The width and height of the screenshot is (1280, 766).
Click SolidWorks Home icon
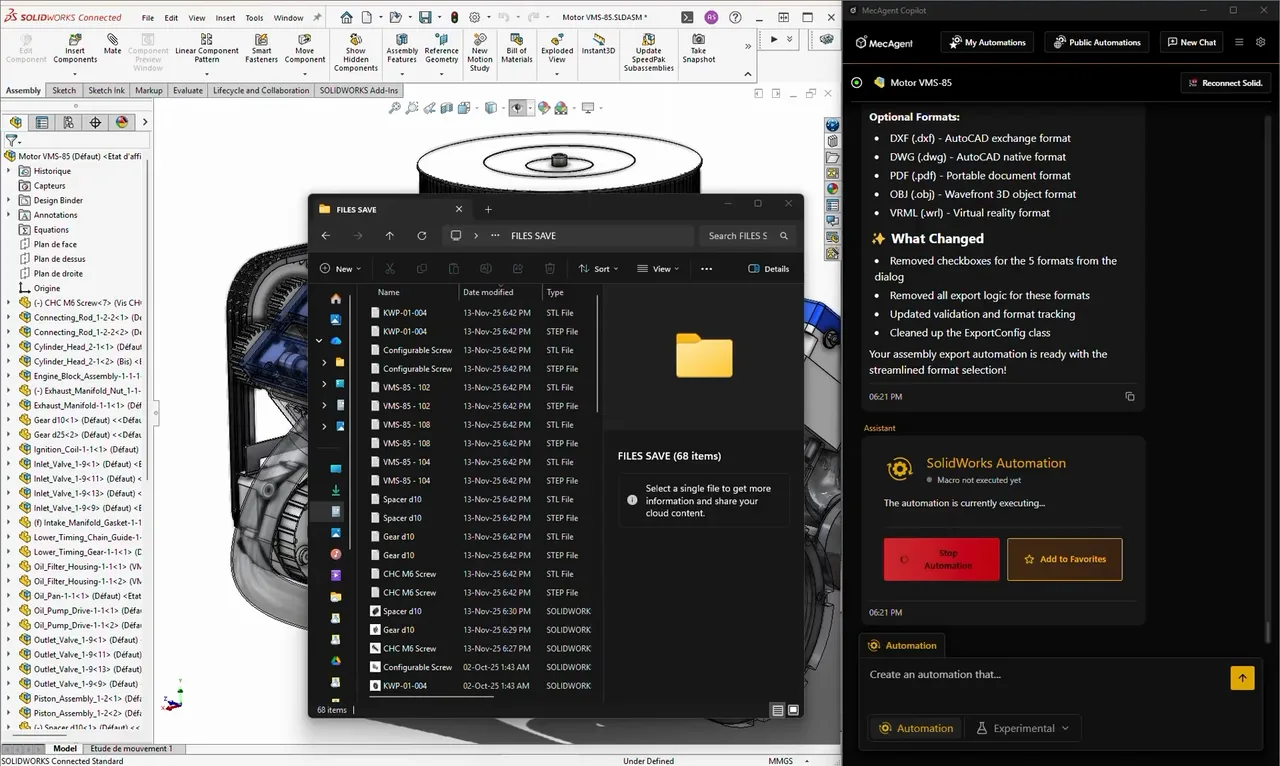point(346,17)
